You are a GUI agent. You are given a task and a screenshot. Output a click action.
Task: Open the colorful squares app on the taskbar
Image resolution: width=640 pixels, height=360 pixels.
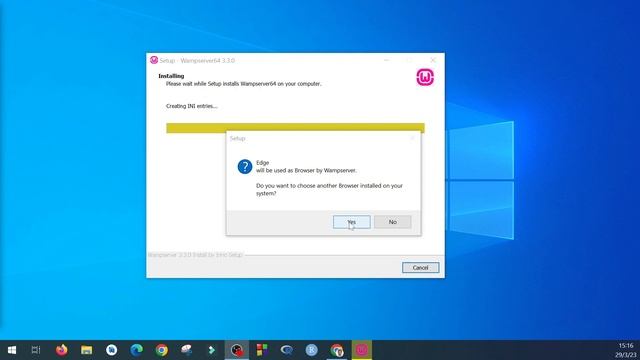(x=262, y=350)
